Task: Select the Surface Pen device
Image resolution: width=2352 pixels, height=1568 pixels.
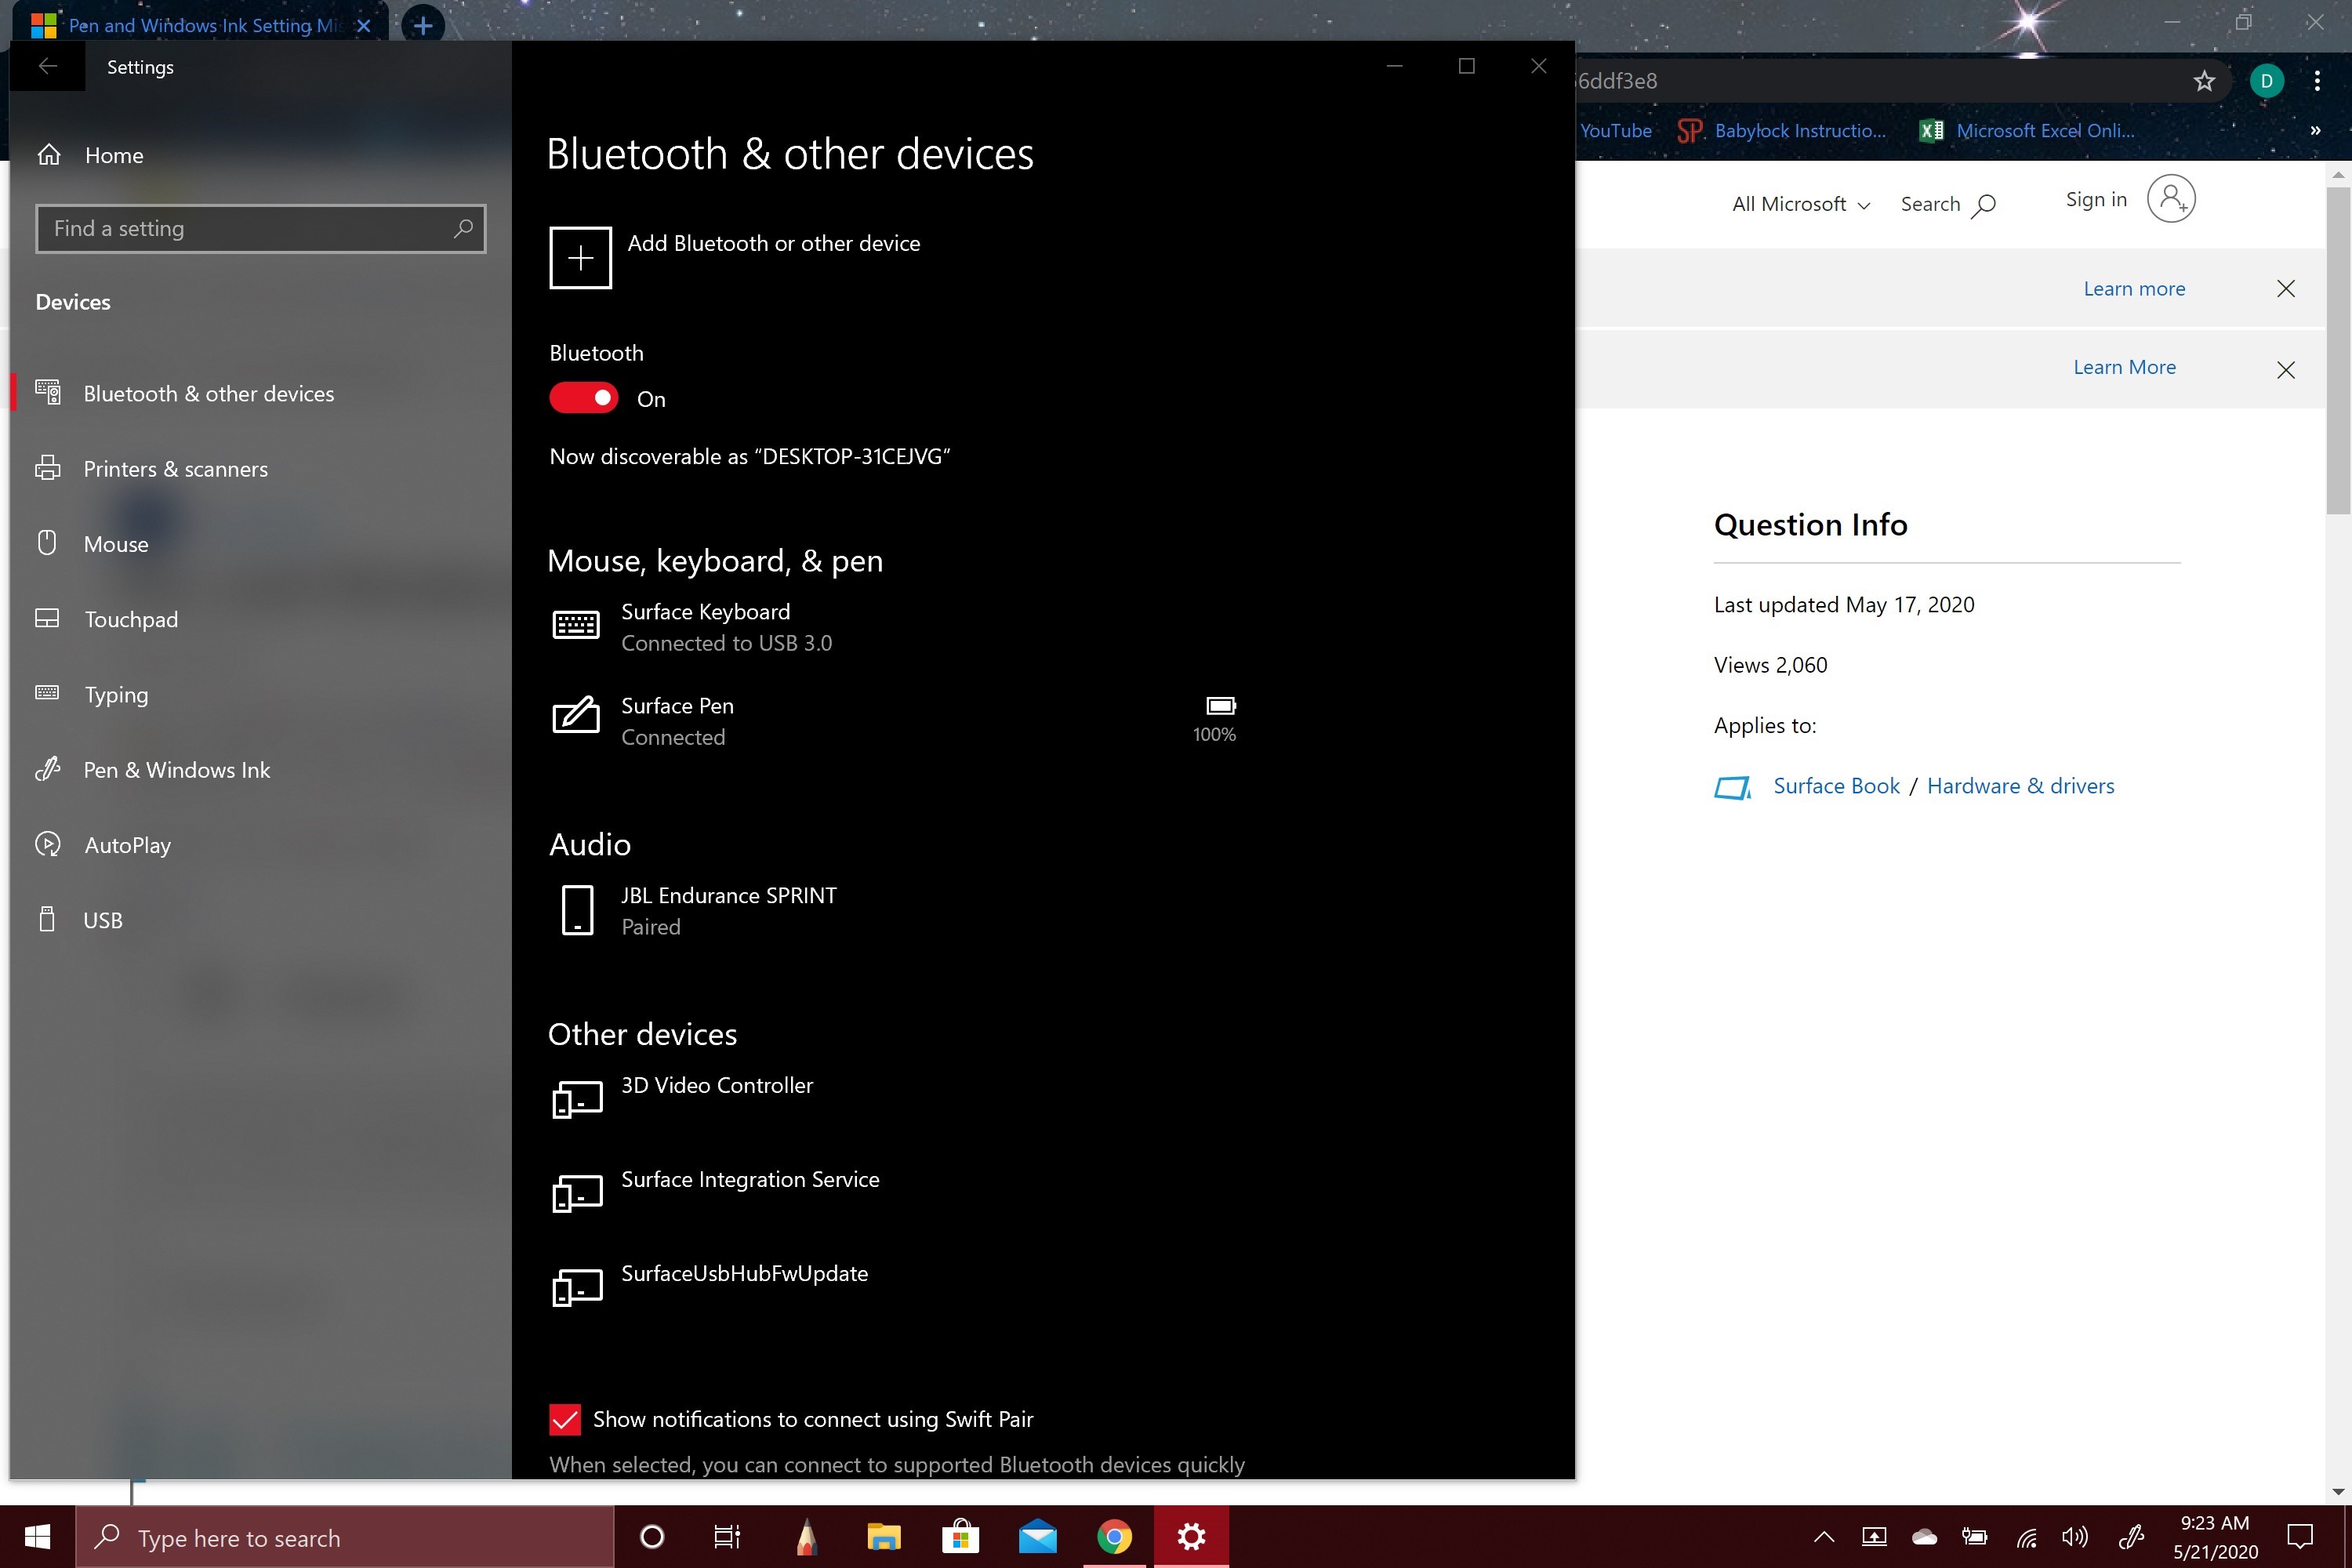Action: click(677, 721)
